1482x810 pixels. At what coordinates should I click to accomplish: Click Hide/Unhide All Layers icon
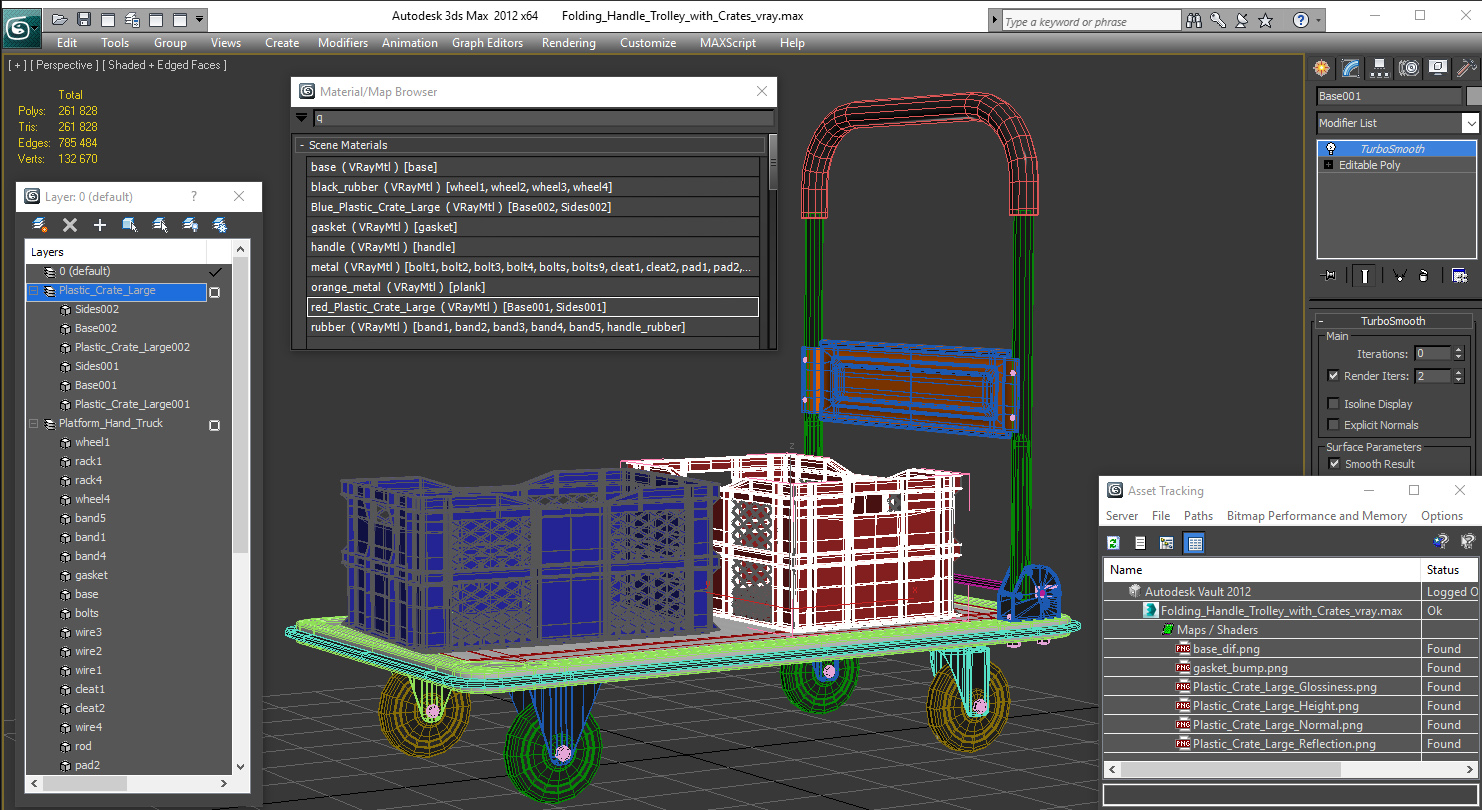[190, 225]
